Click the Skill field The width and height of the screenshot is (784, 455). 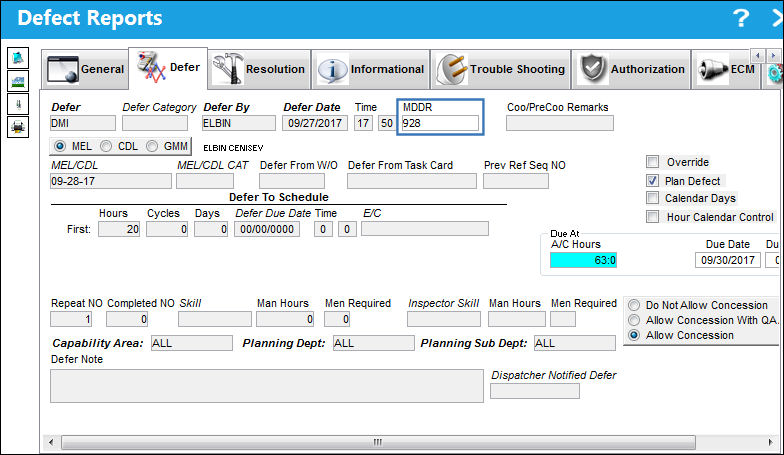click(x=215, y=319)
